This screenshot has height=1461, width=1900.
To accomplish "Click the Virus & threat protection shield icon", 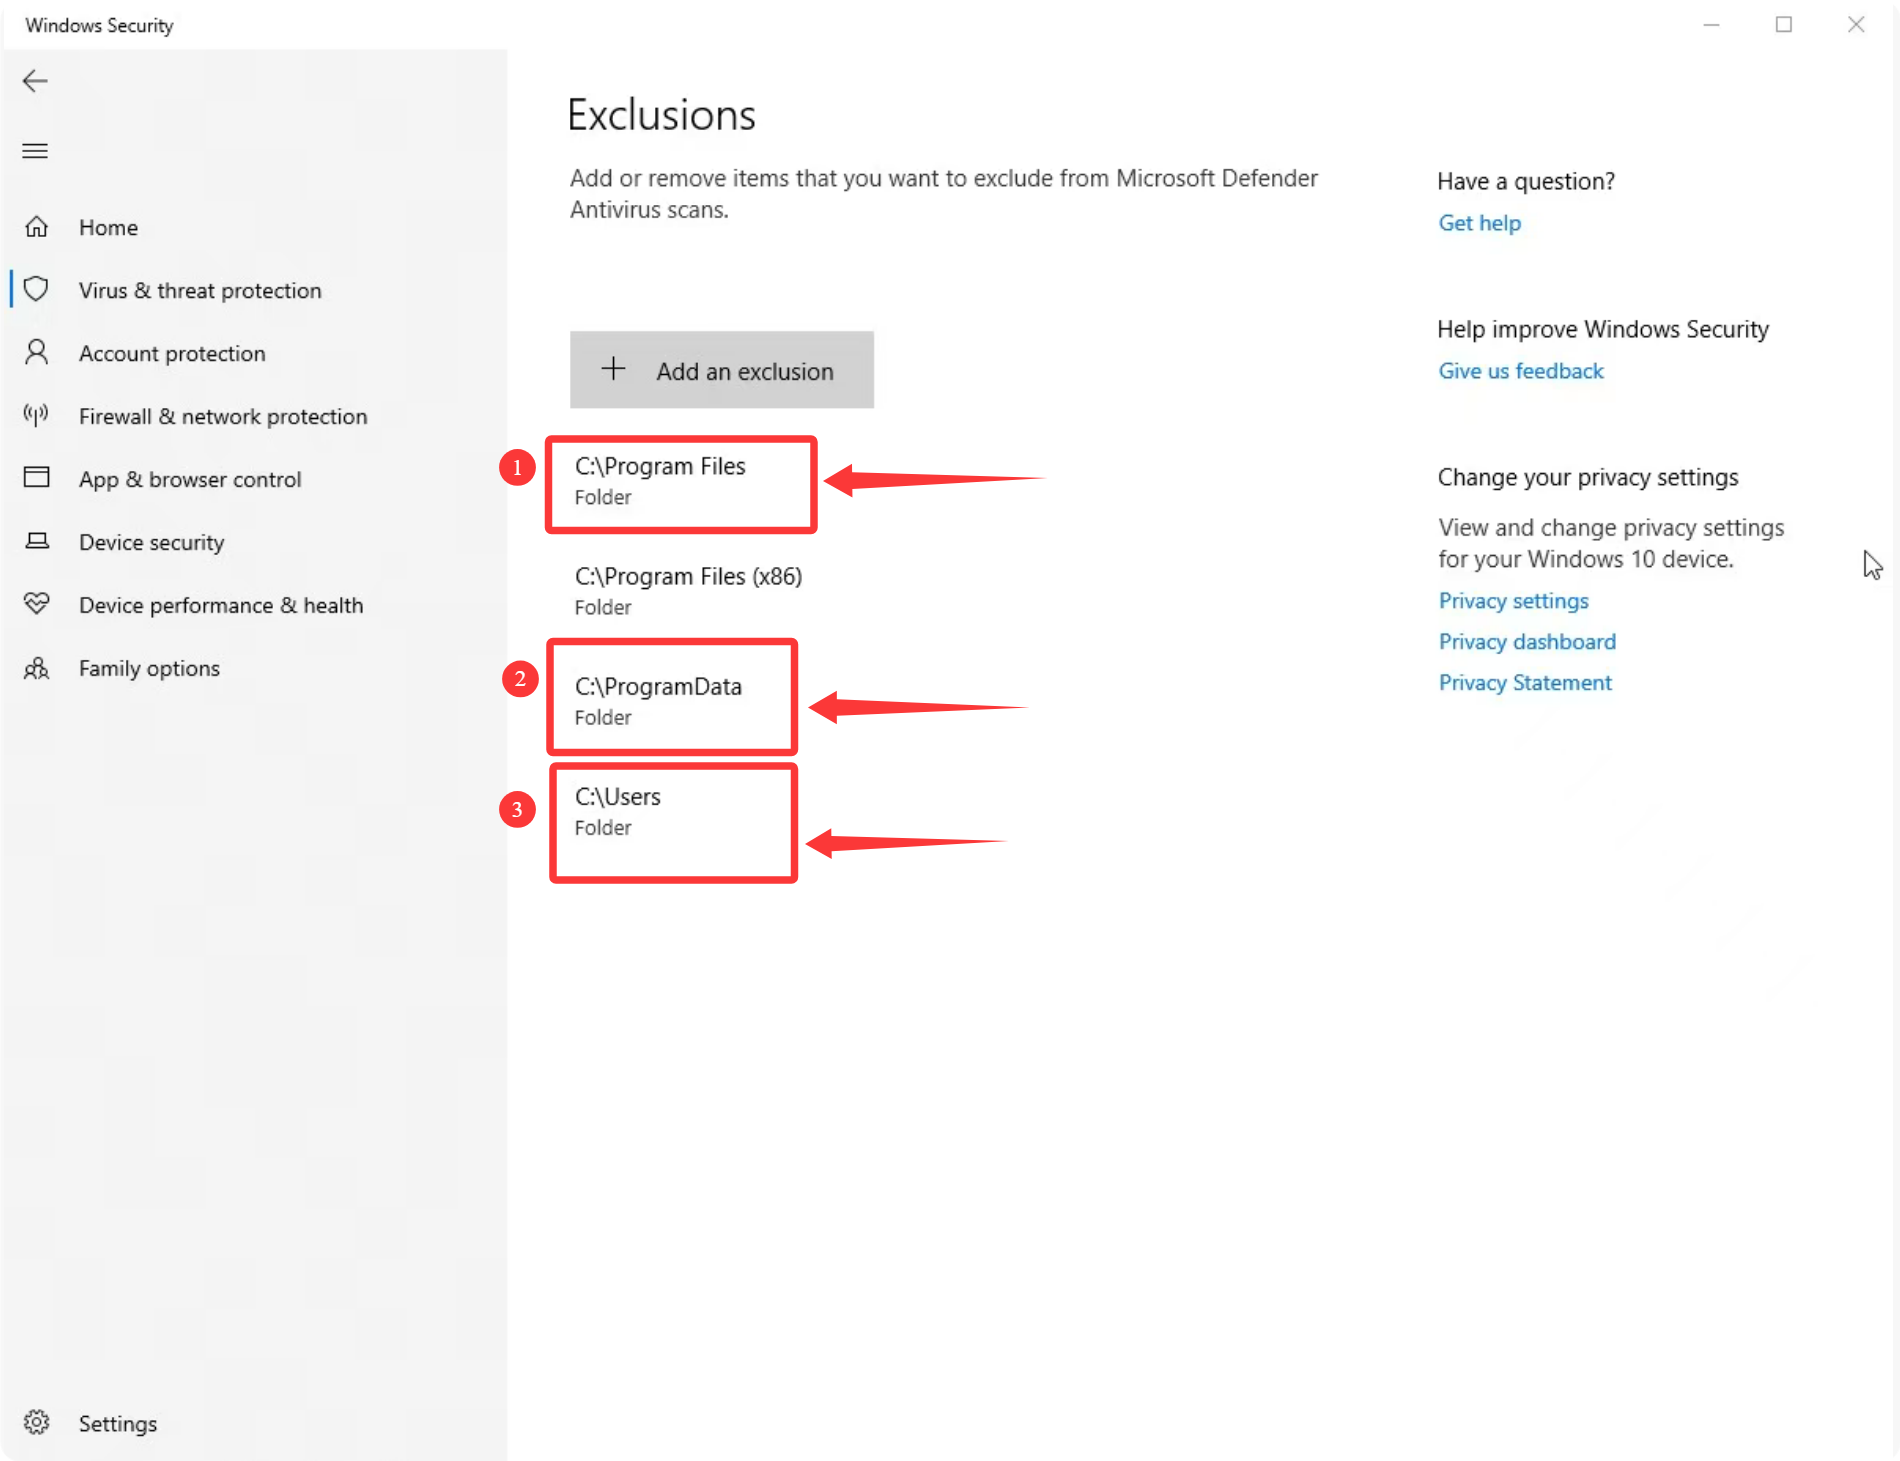I will tap(37, 290).
